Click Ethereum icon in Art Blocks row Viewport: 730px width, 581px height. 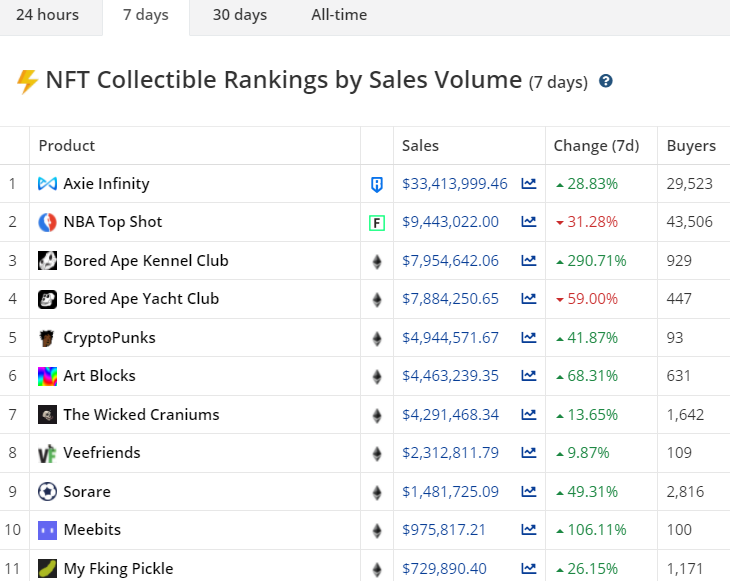click(377, 377)
